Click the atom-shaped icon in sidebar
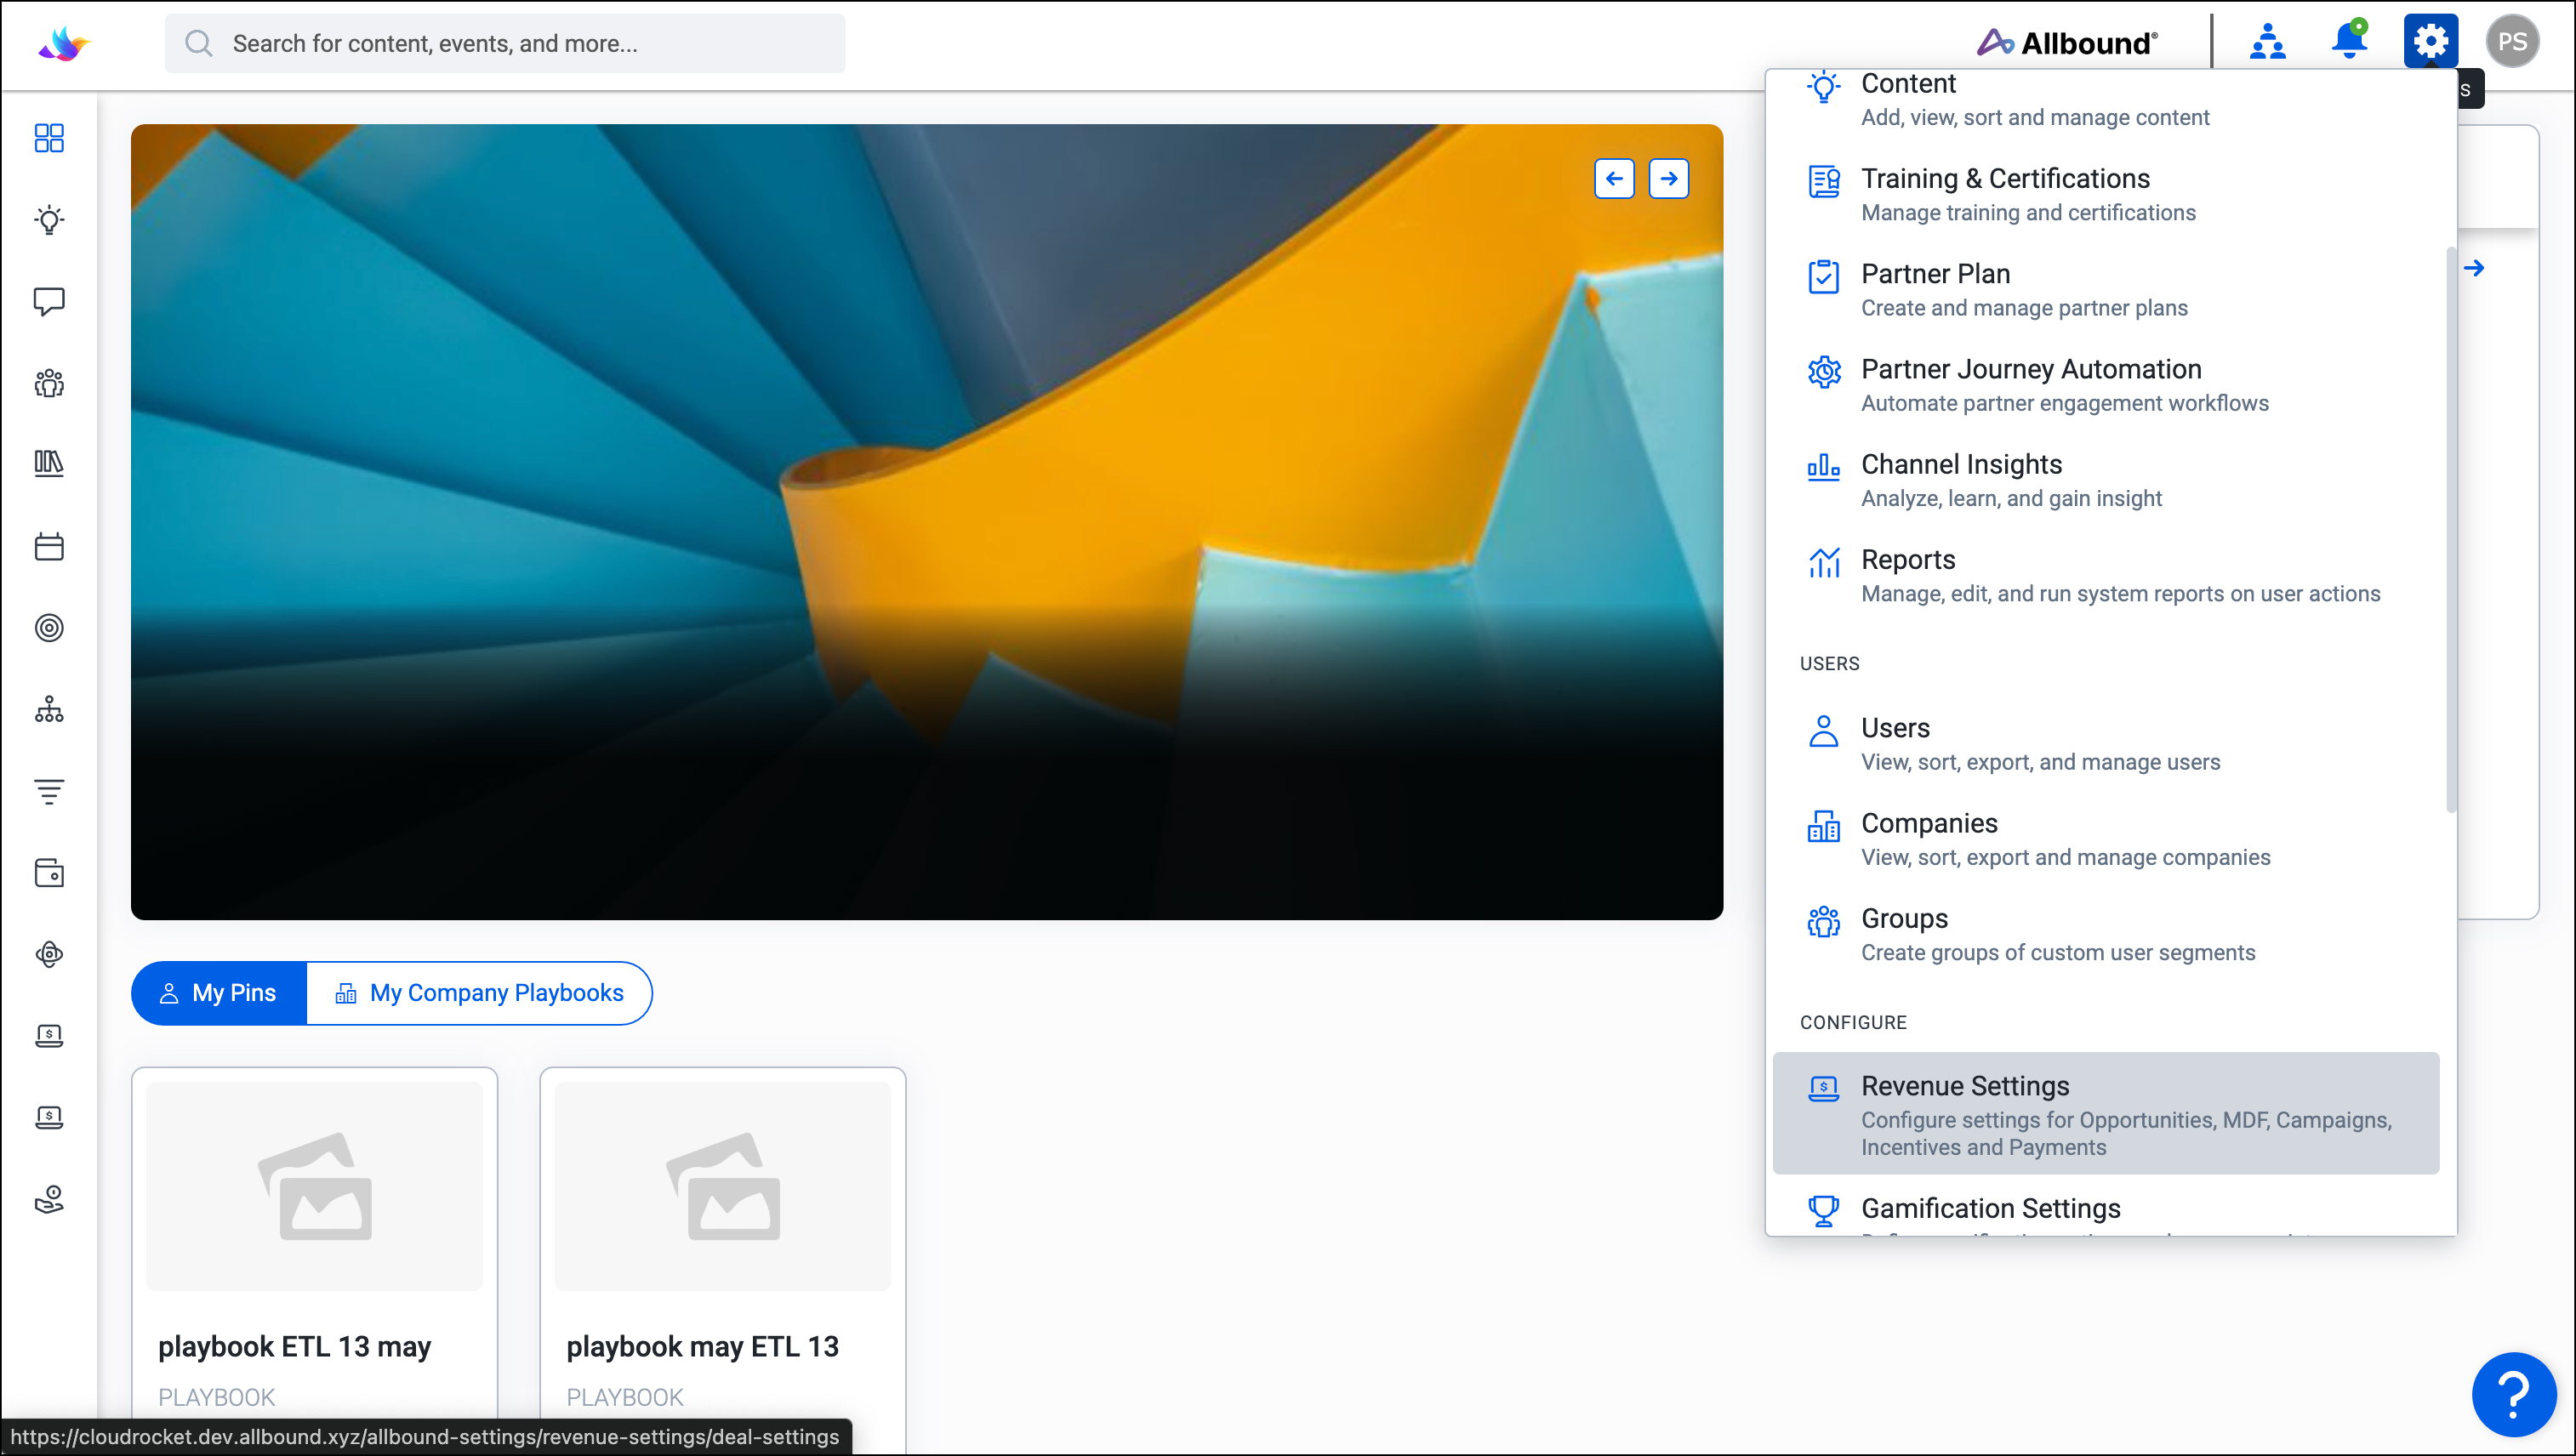The image size is (2576, 1456). [x=49, y=954]
